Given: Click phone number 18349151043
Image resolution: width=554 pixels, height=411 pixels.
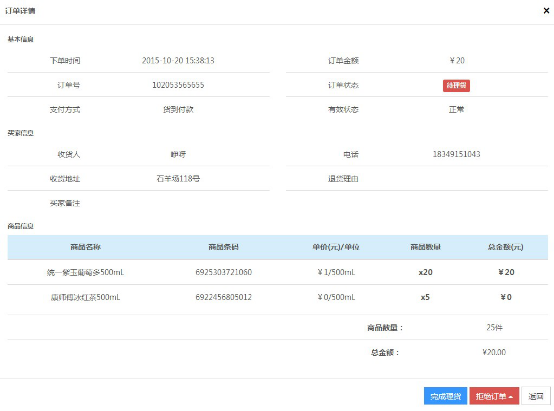Looking at the screenshot, I should [x=456, y=154].
